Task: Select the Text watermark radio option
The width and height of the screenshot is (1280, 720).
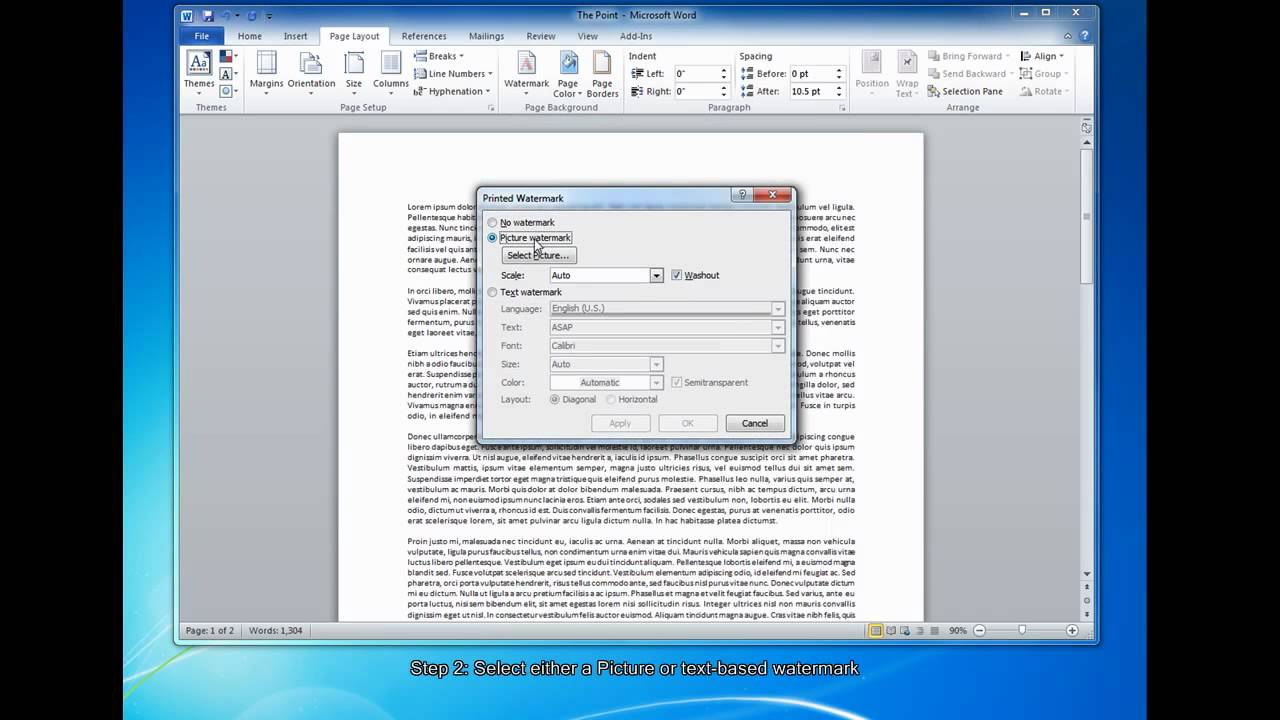Action: [x=524, y=292]
